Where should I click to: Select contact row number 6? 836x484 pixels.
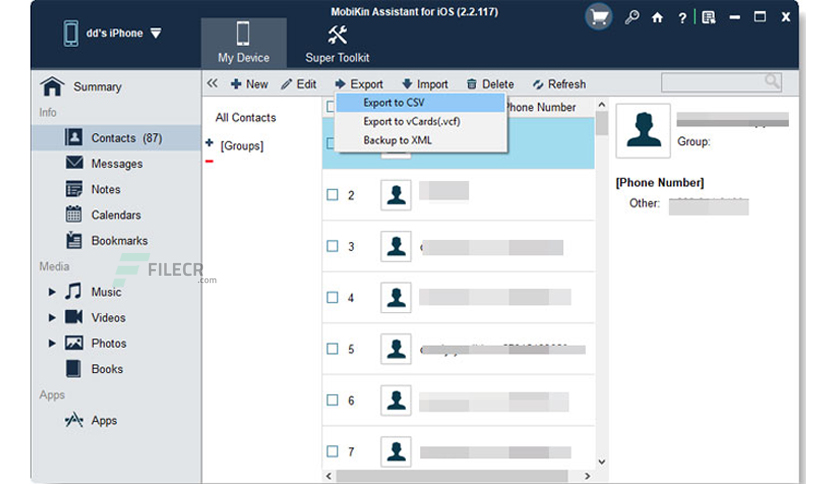click(x=459, y=400)
